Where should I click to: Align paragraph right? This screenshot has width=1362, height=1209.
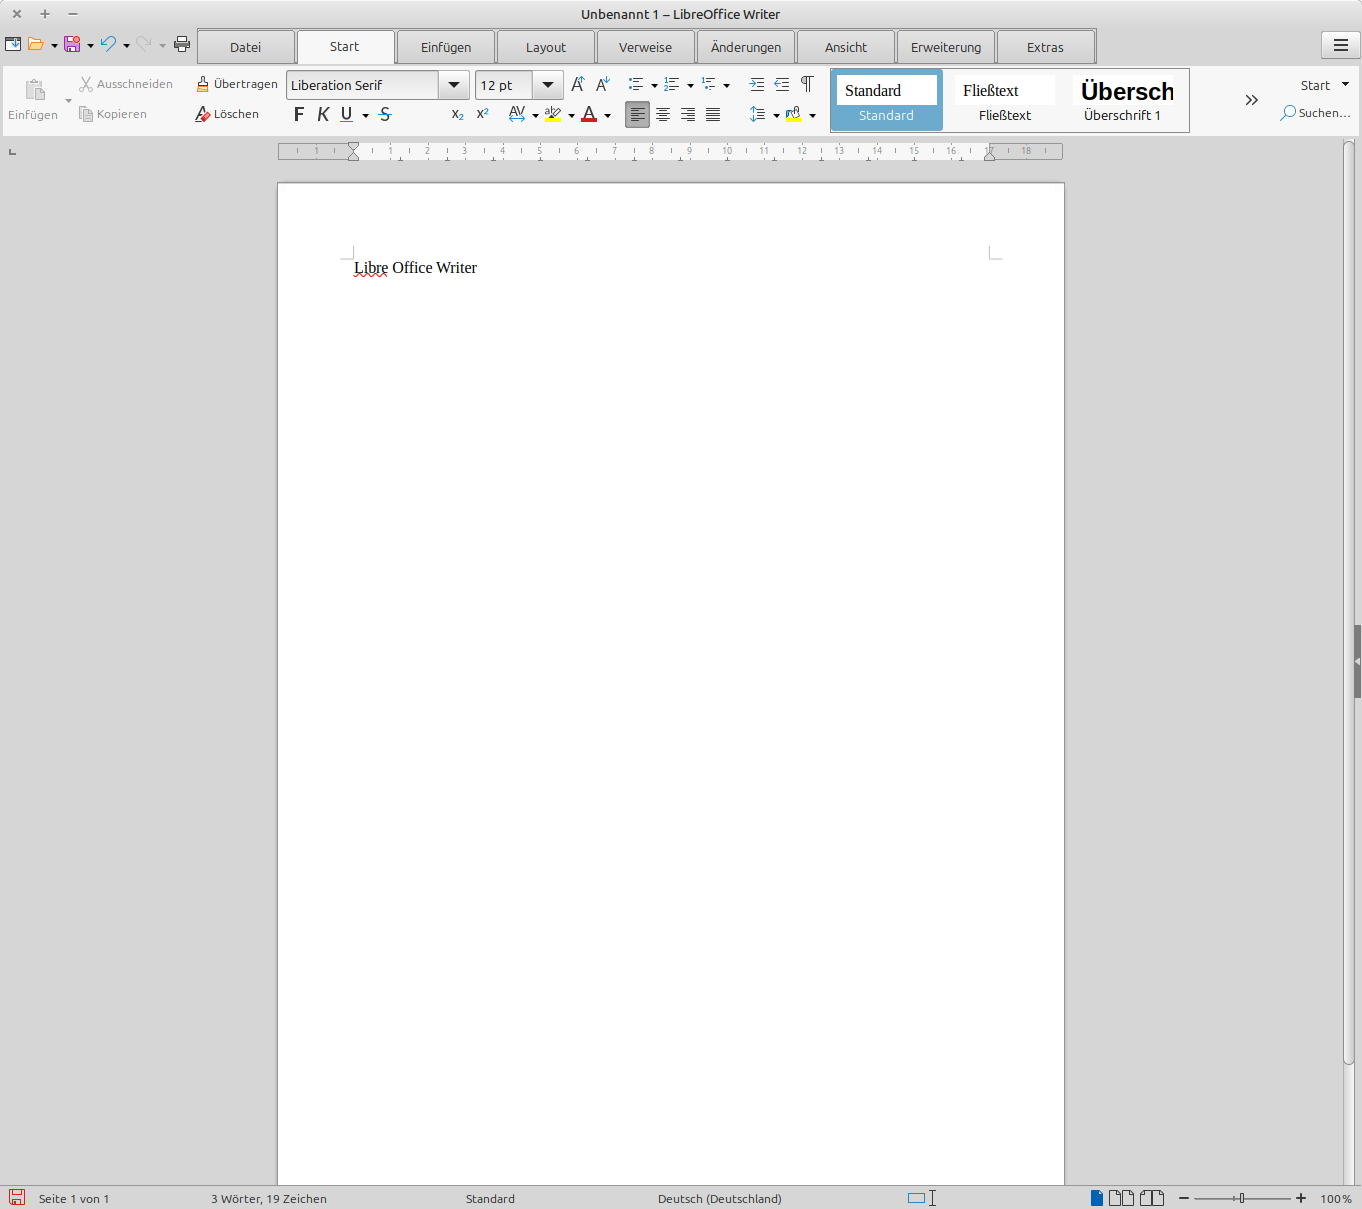click(688, 115)
